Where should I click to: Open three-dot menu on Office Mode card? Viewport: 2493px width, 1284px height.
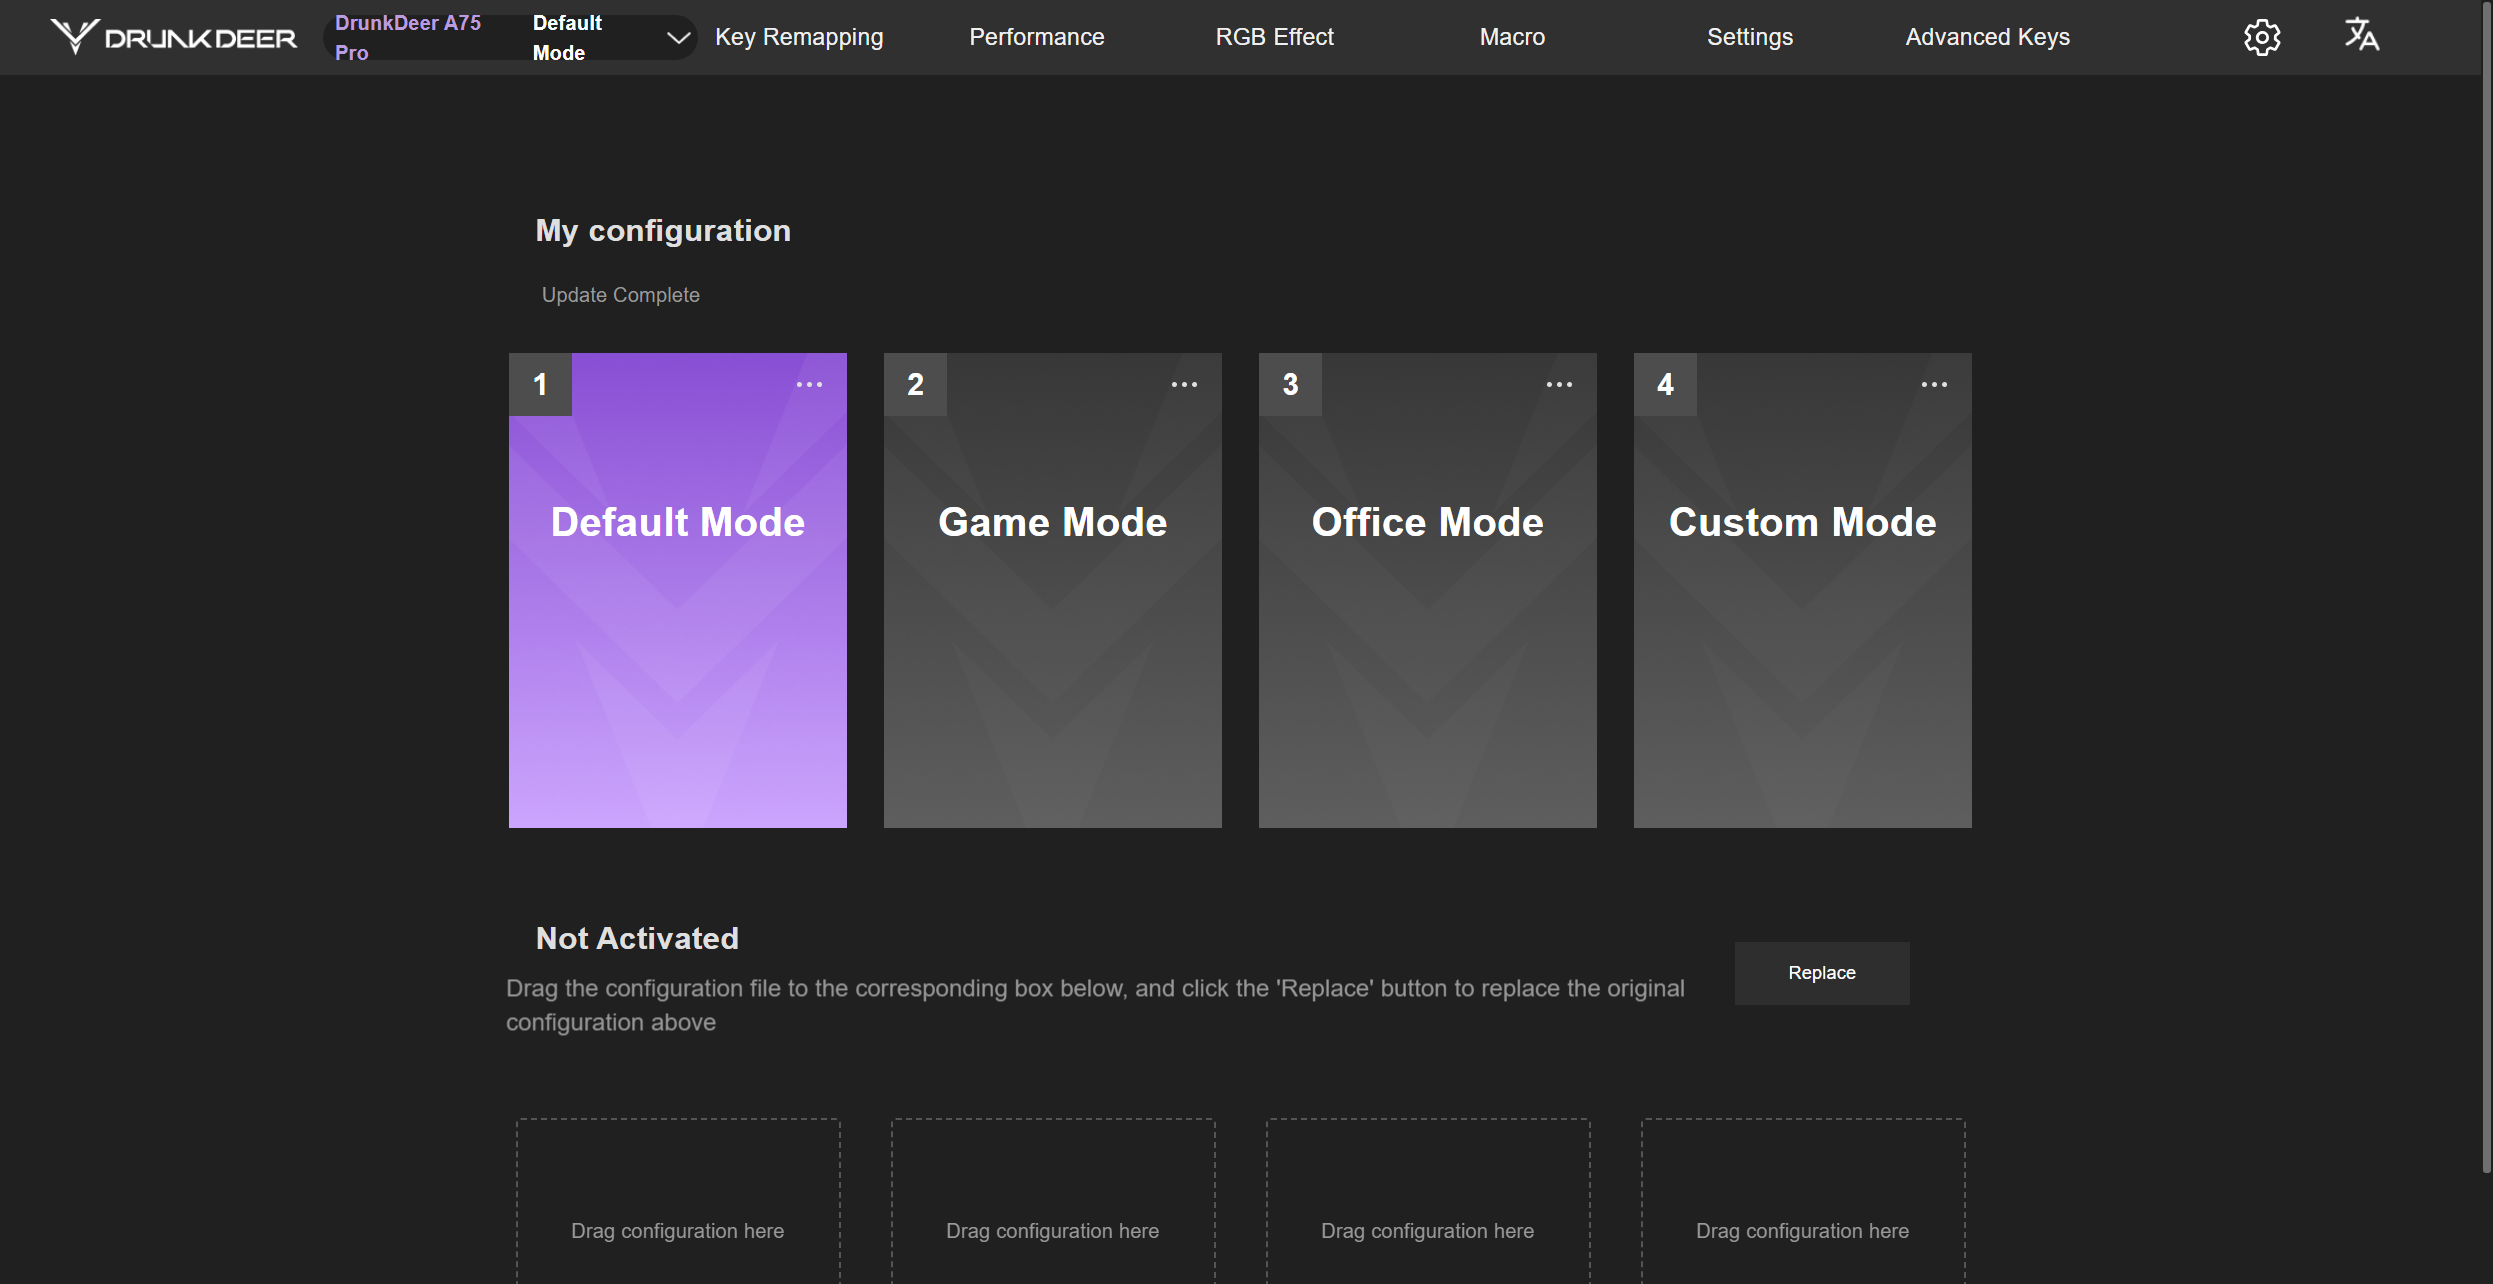[x=1559, y=385]
